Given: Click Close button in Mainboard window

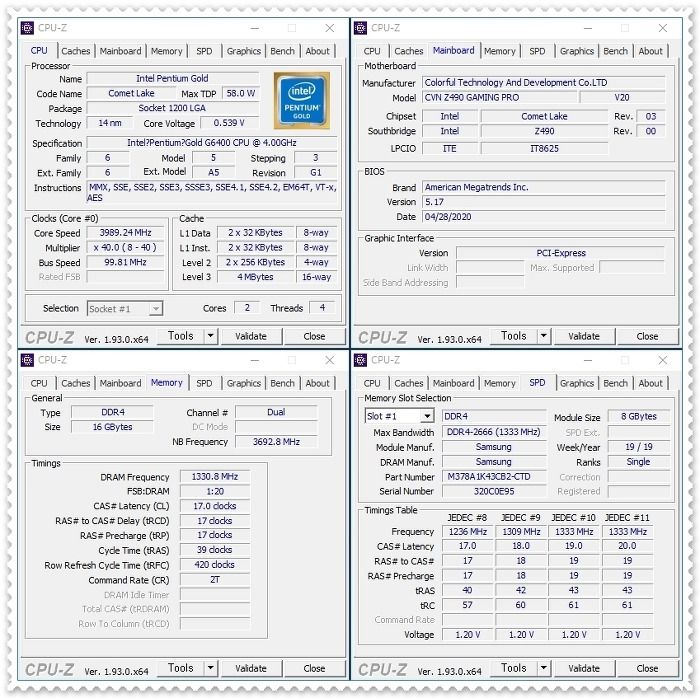Looking at the screenshot, I should click(647, 336).
